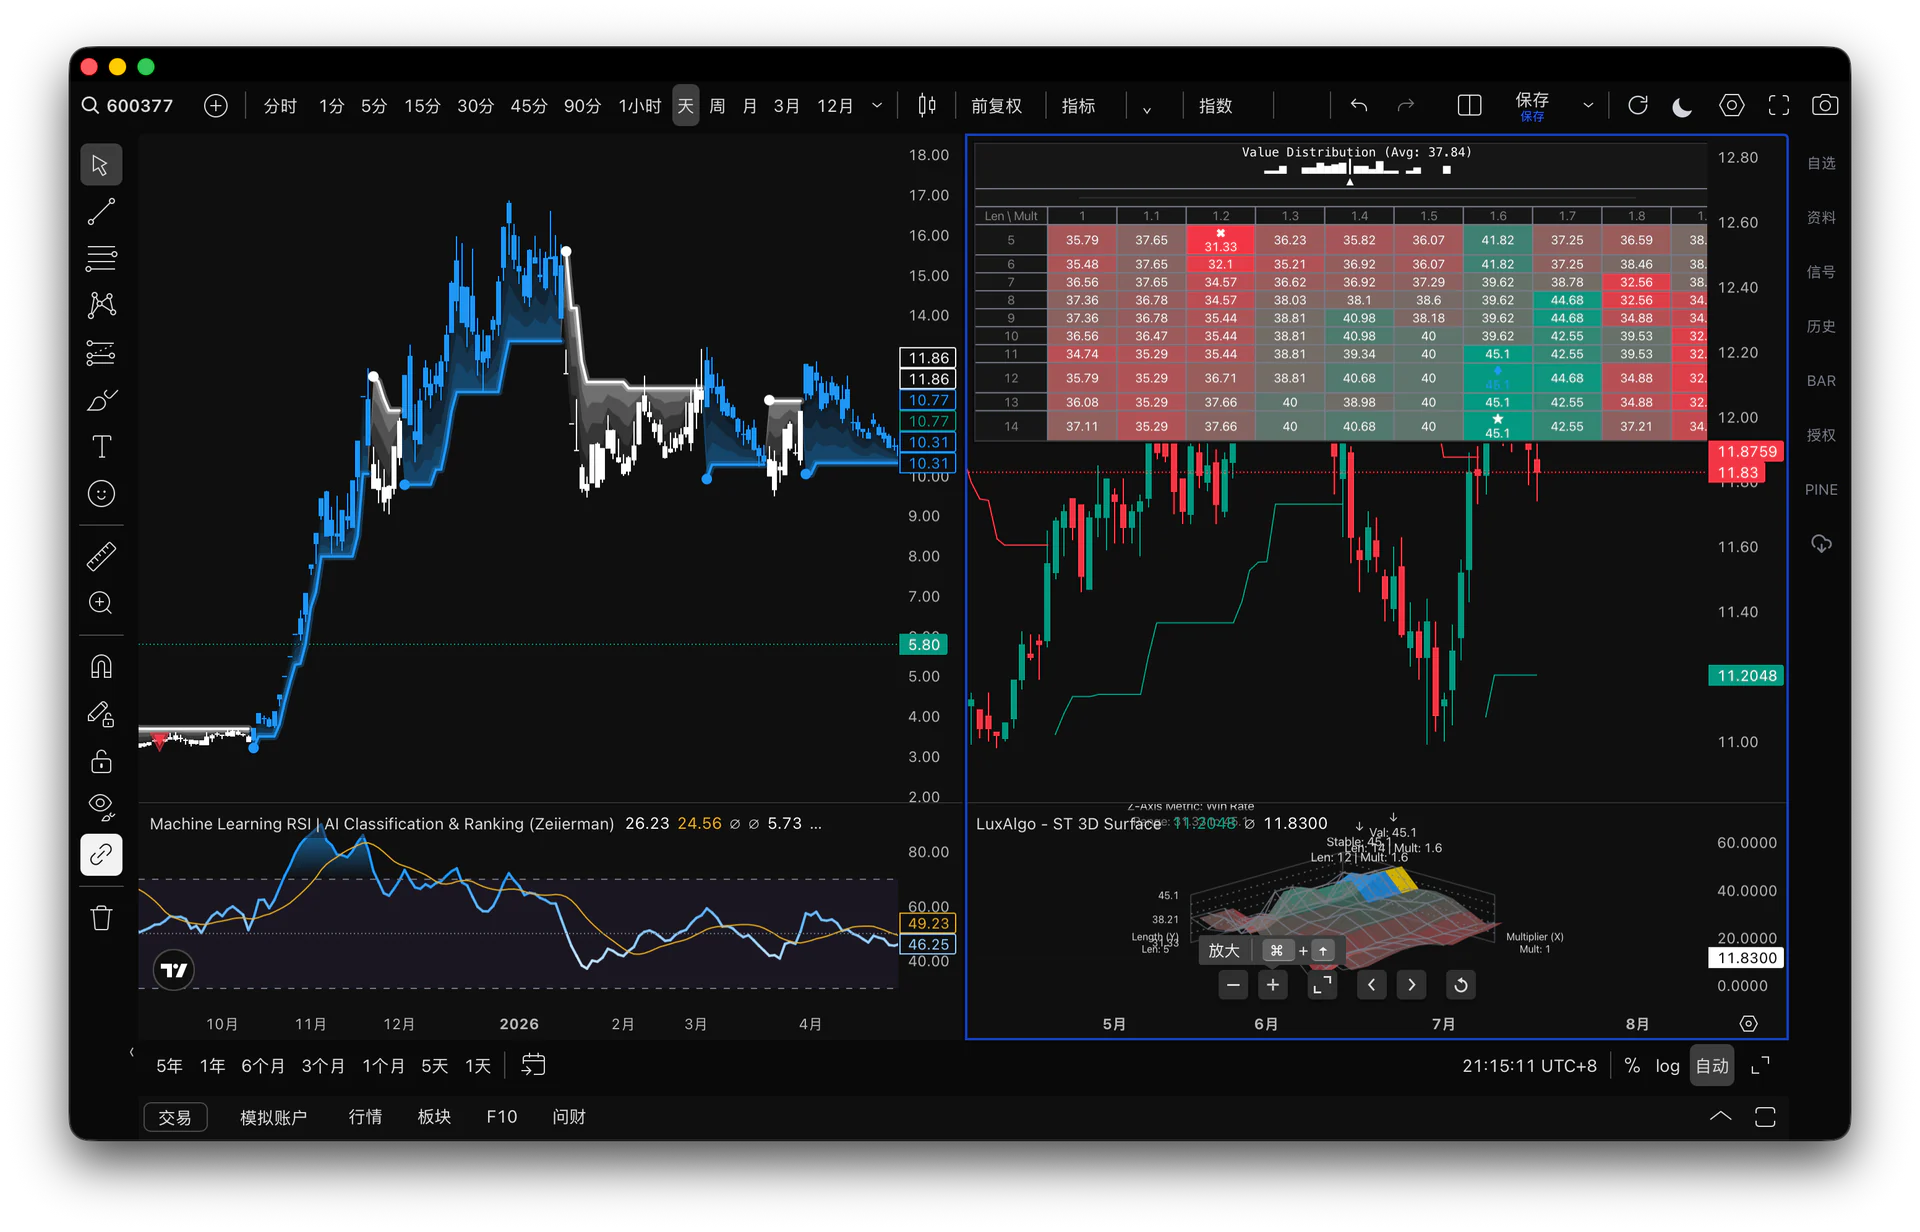This screenshot has width=1920, height=1232.
Task: Select the 天 daily interval
Action: [x=686, y=106]
